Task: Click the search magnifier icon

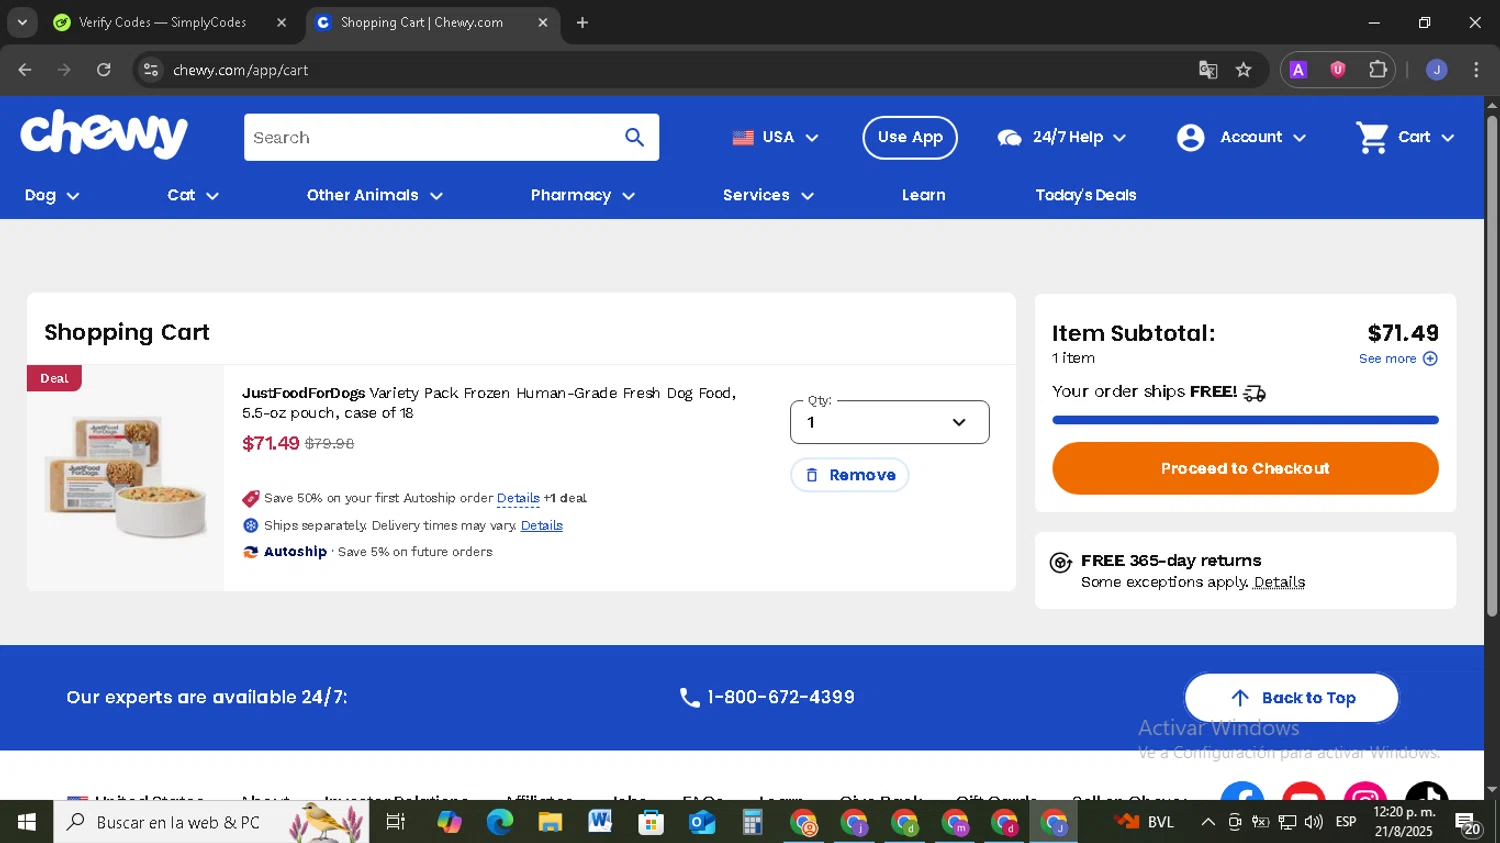Action: coord(635,137)
